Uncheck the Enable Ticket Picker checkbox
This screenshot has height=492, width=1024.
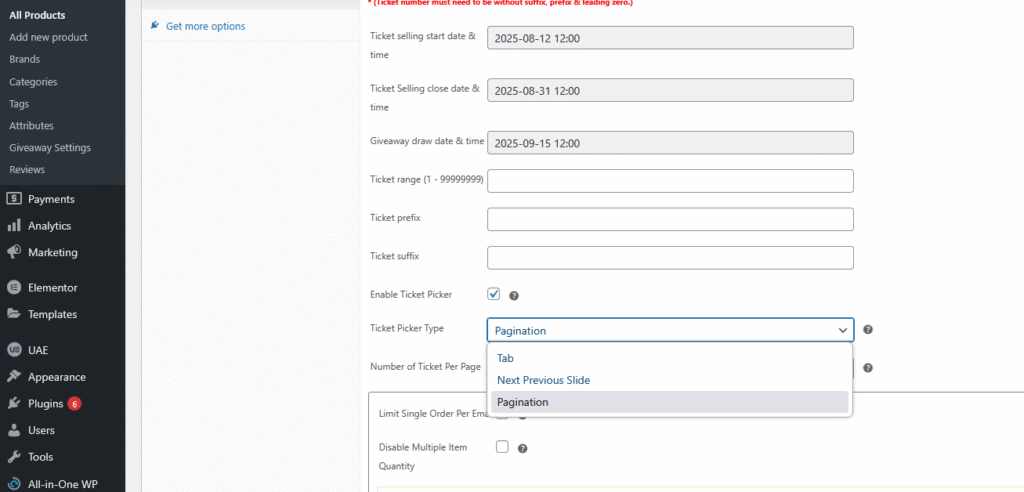[494, 294]
